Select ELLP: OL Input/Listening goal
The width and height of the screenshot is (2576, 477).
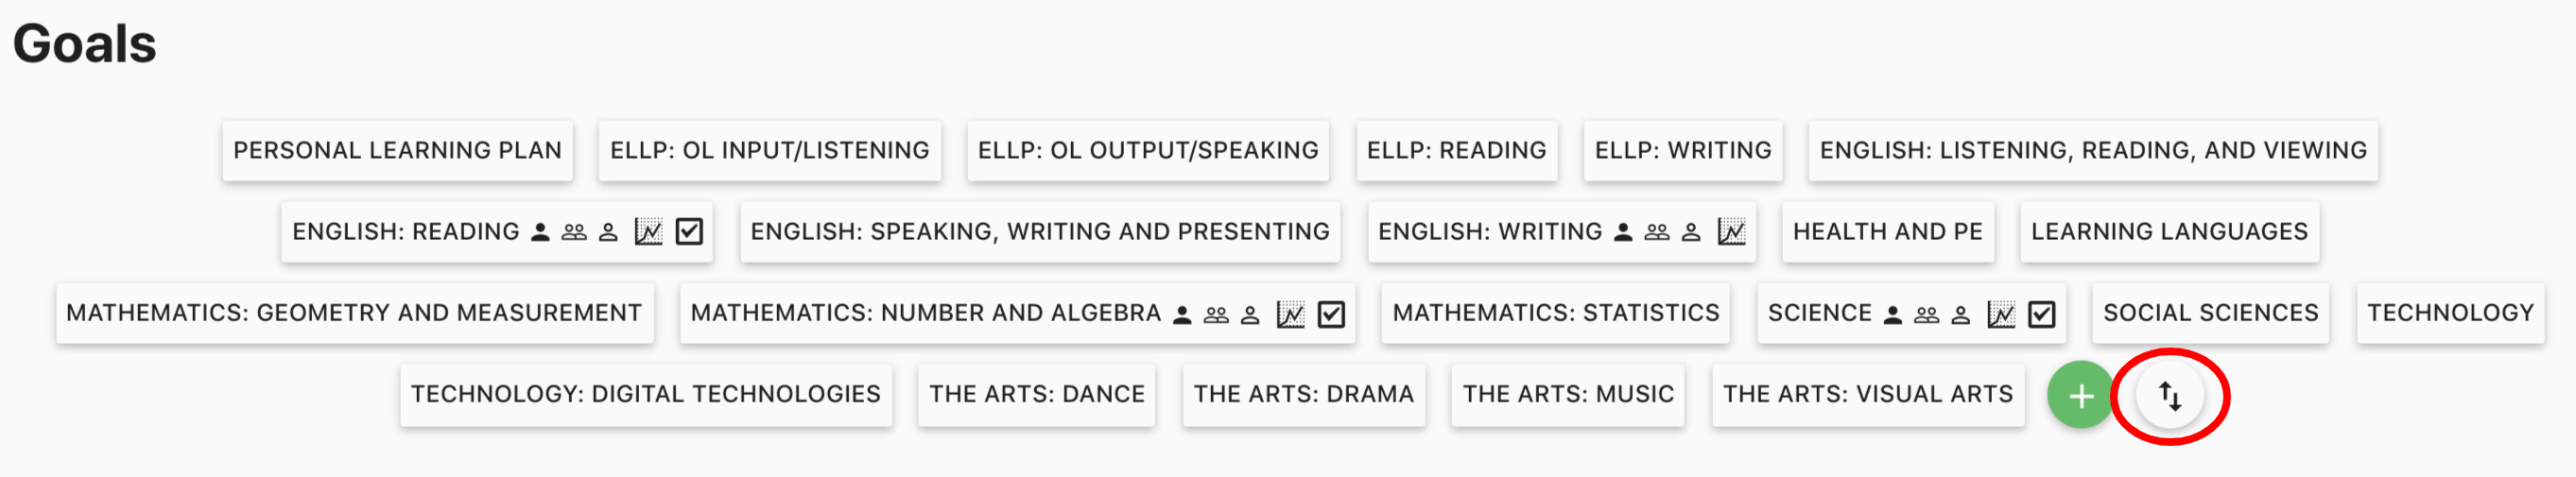(x=769, y=151)
